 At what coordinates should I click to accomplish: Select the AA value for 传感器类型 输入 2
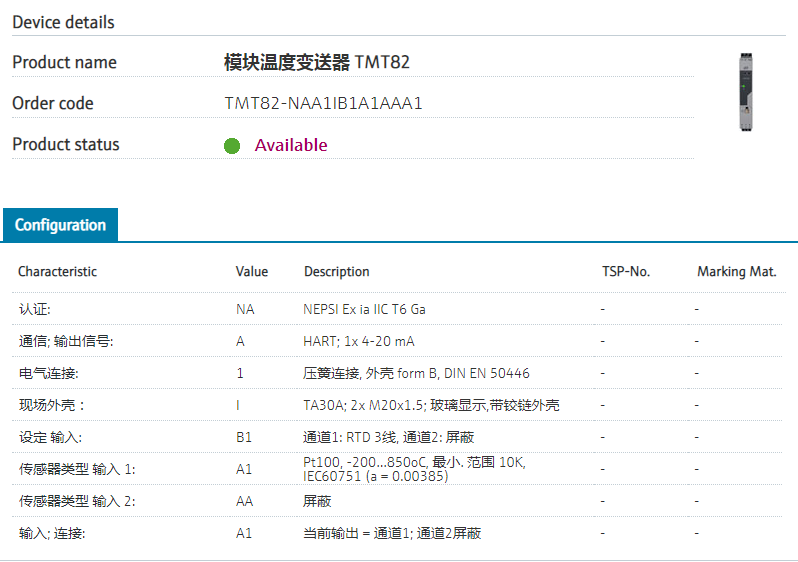245,501
